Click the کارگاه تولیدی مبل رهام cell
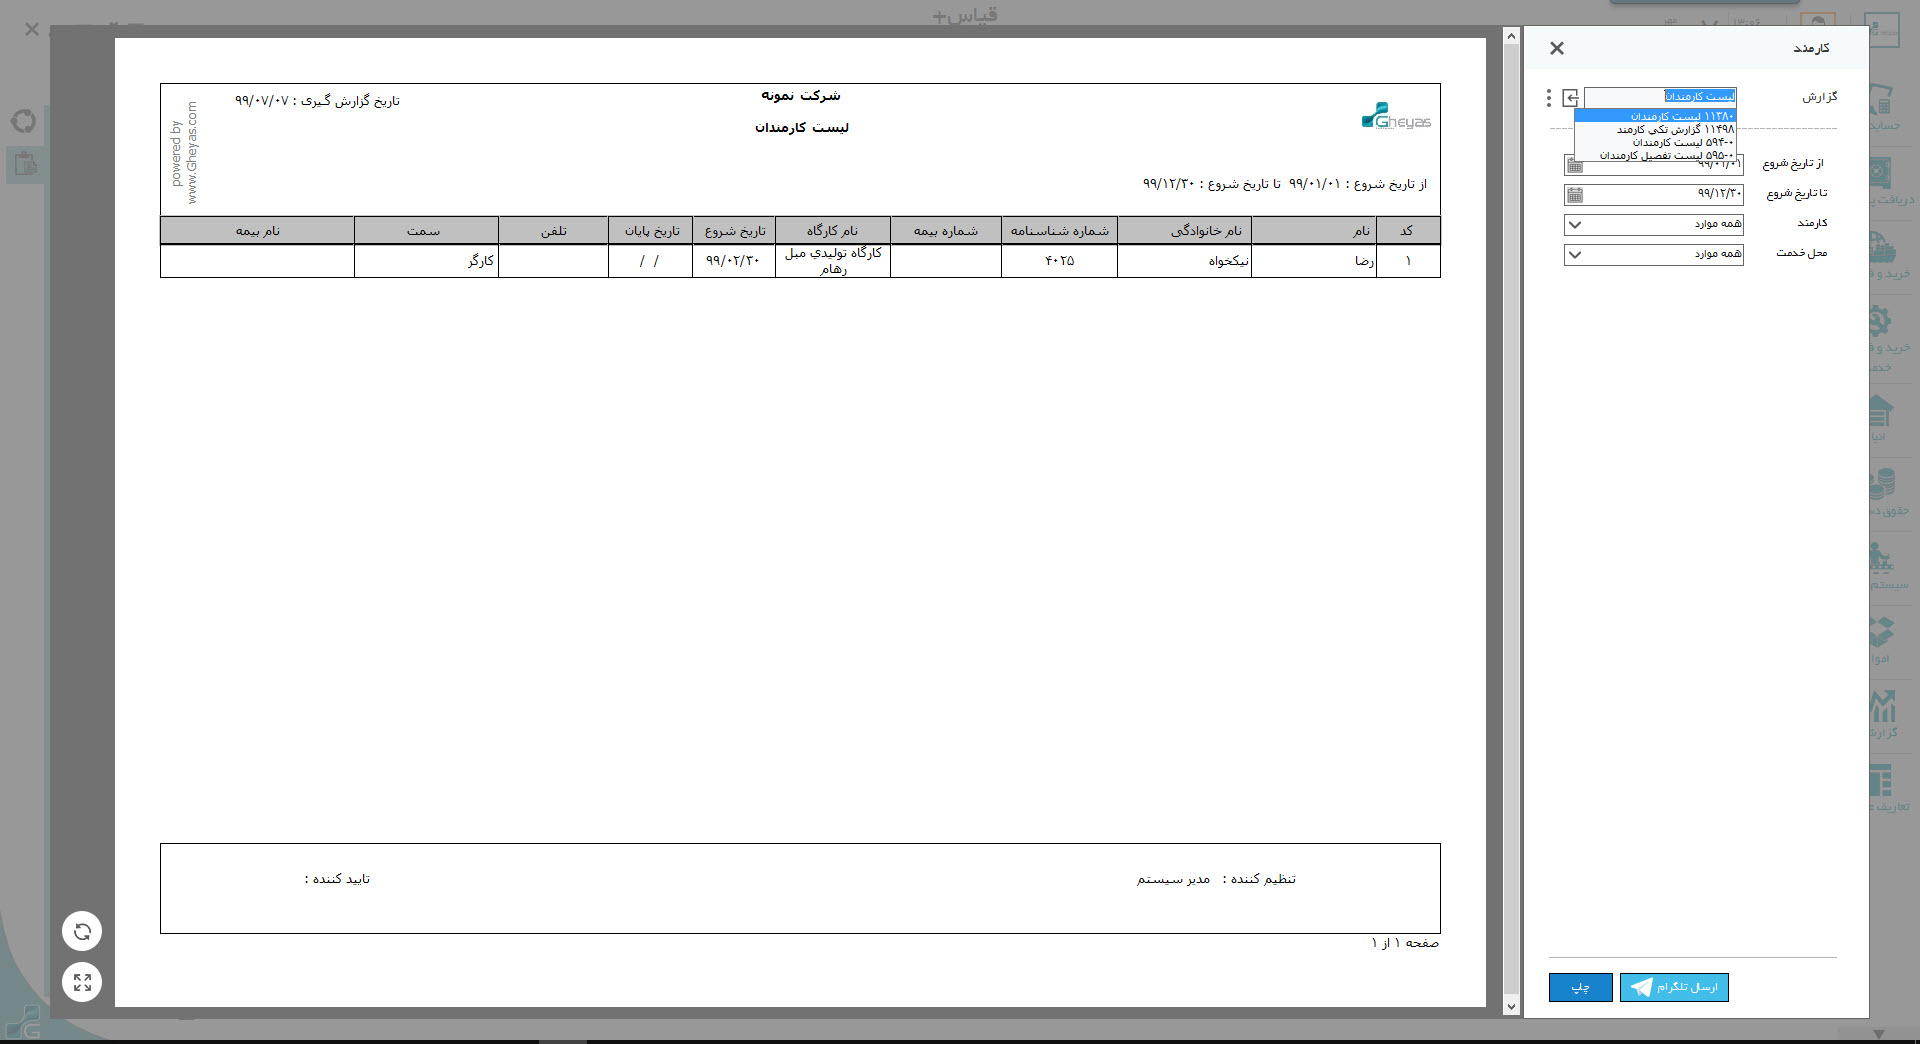The image size is (1920, 1044). (x=833, y=261)
